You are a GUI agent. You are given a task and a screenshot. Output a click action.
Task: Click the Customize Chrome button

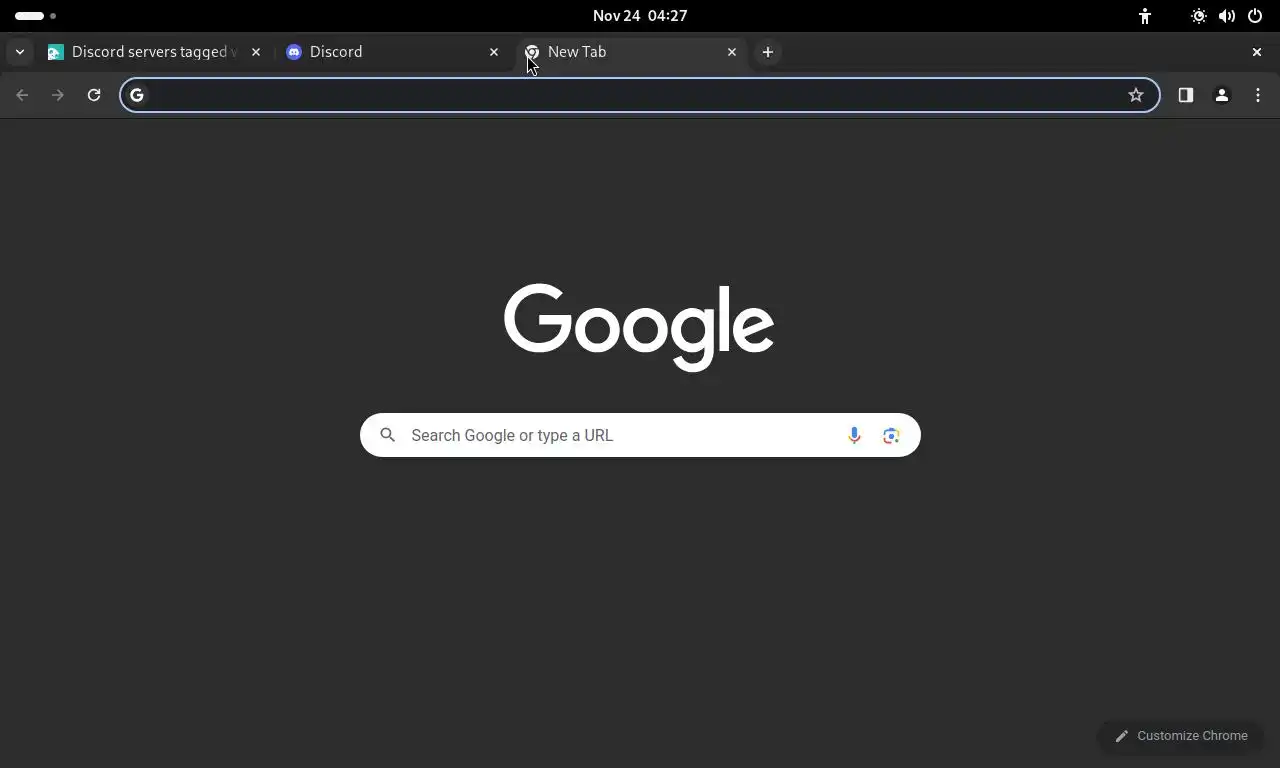coord(1181,736)
